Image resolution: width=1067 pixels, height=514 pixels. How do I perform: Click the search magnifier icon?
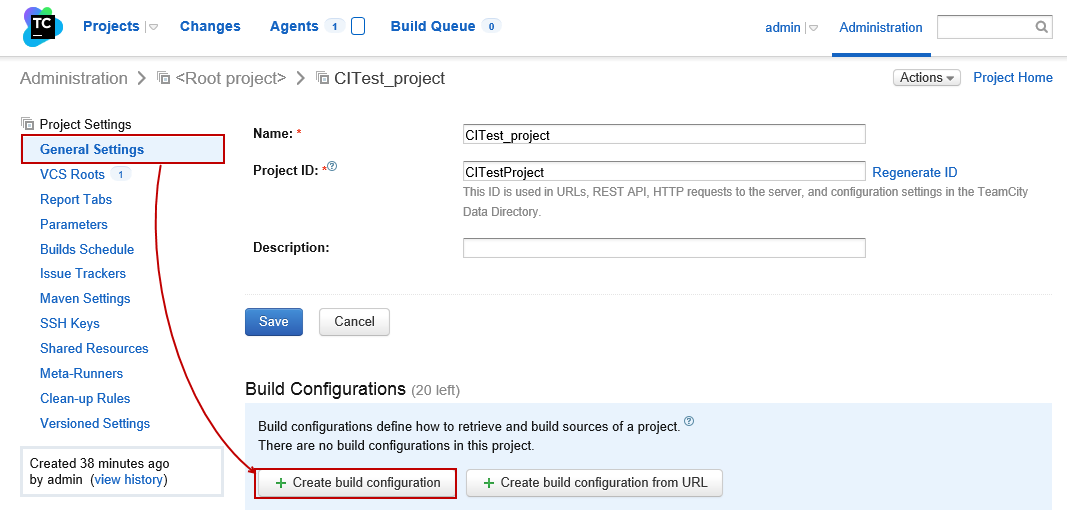click(1041, 27)
